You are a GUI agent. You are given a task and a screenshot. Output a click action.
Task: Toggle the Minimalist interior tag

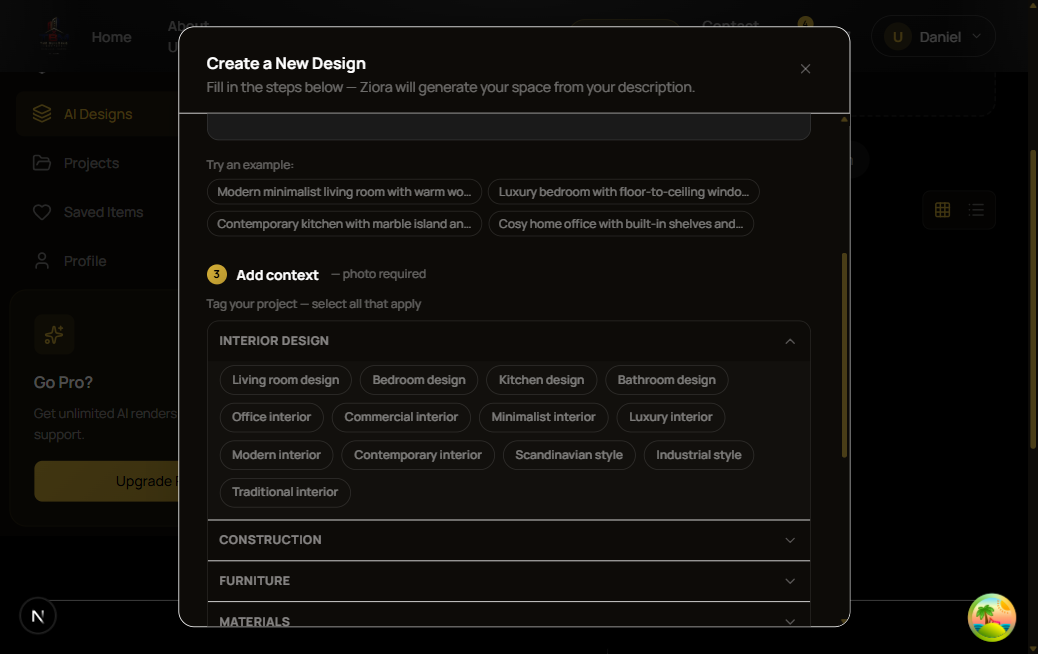click(x=543, y=417)
